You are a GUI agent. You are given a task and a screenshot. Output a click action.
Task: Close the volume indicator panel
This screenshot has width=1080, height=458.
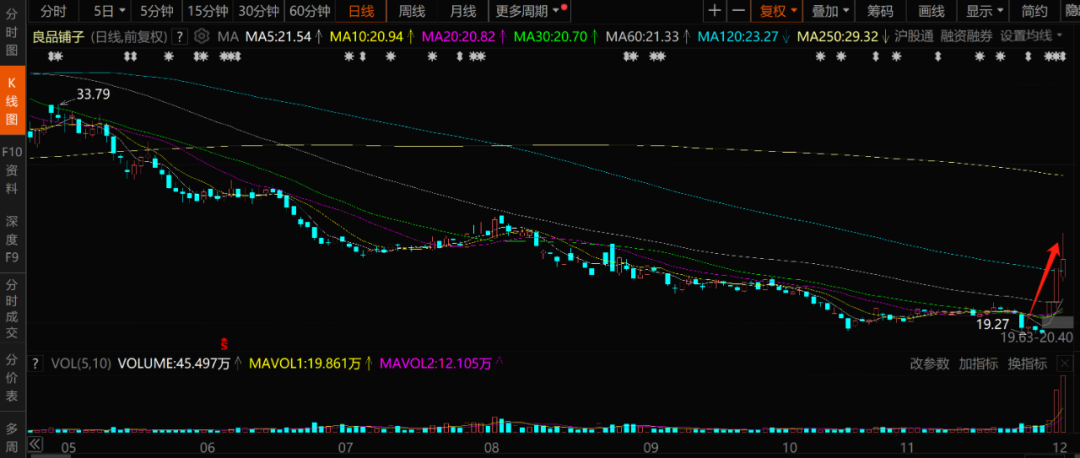1065,364
